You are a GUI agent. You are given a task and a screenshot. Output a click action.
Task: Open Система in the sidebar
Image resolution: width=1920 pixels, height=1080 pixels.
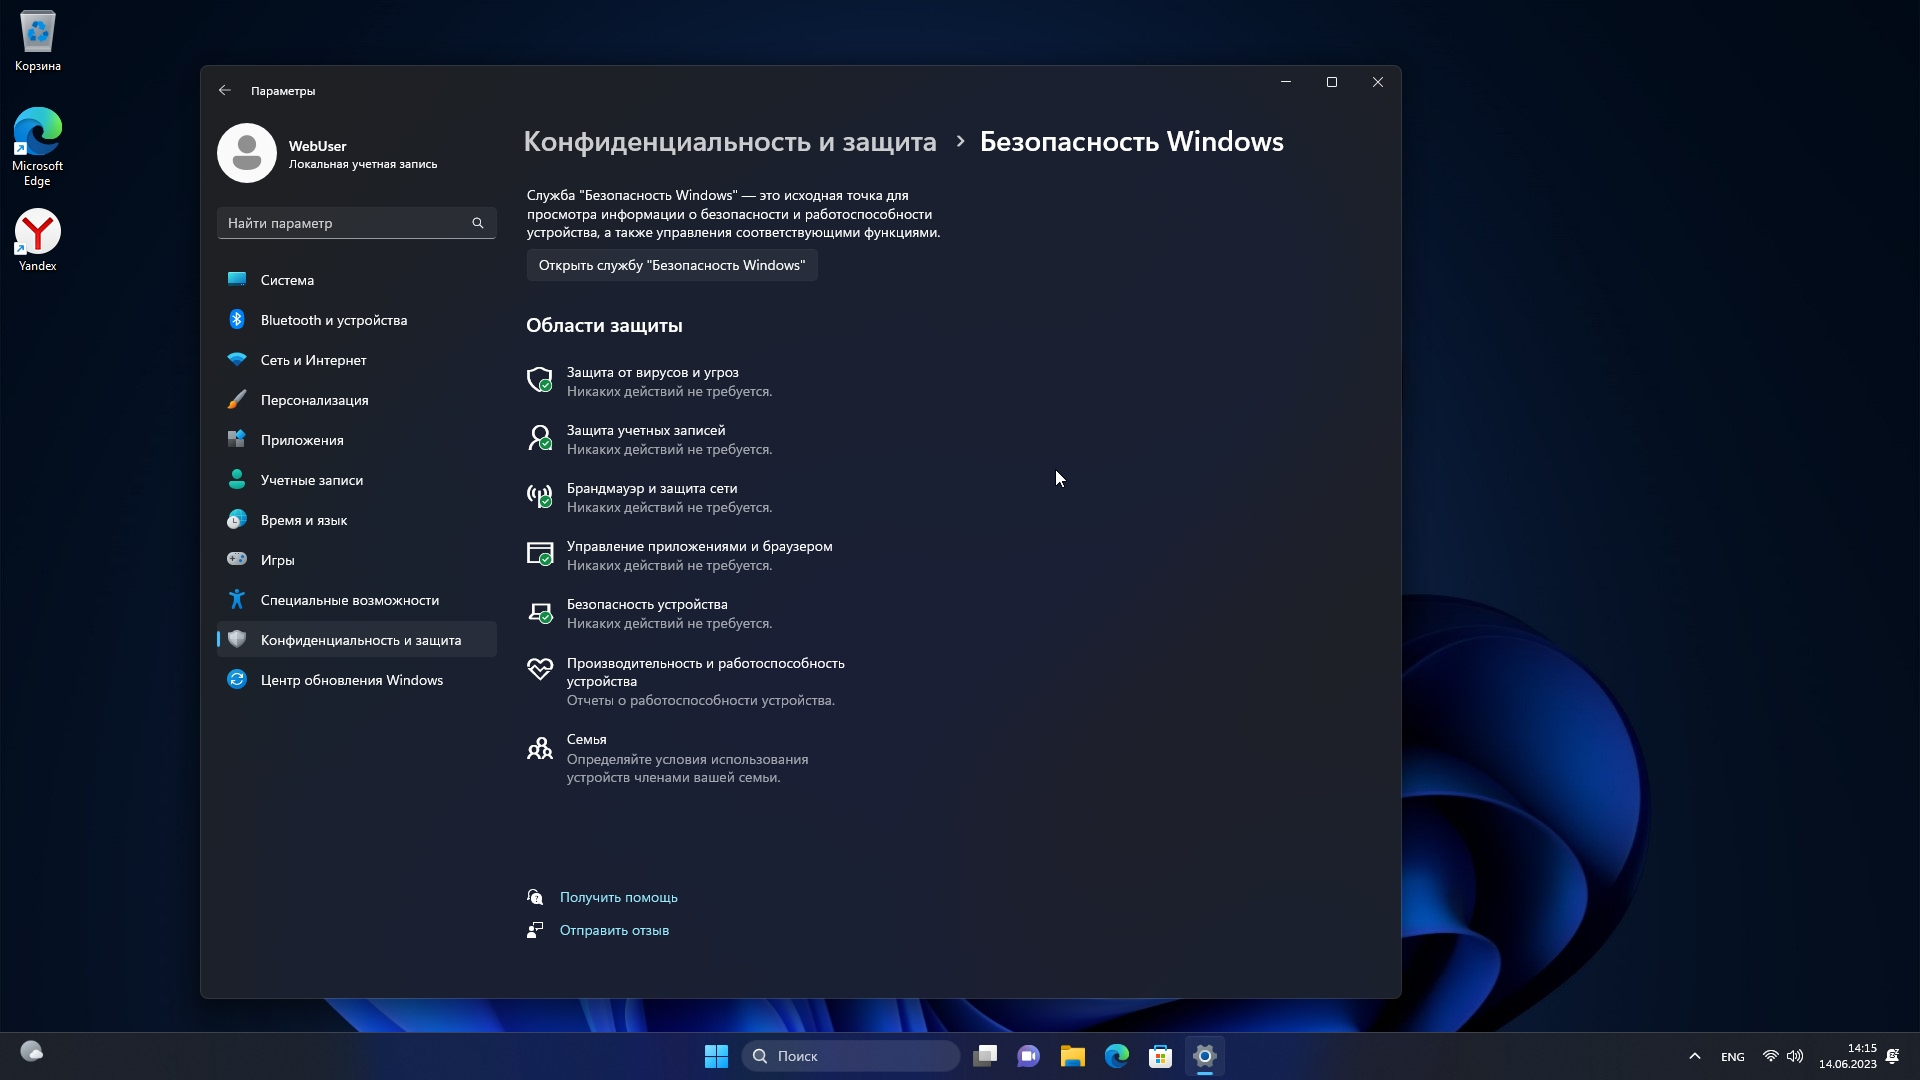coord(287,280)
